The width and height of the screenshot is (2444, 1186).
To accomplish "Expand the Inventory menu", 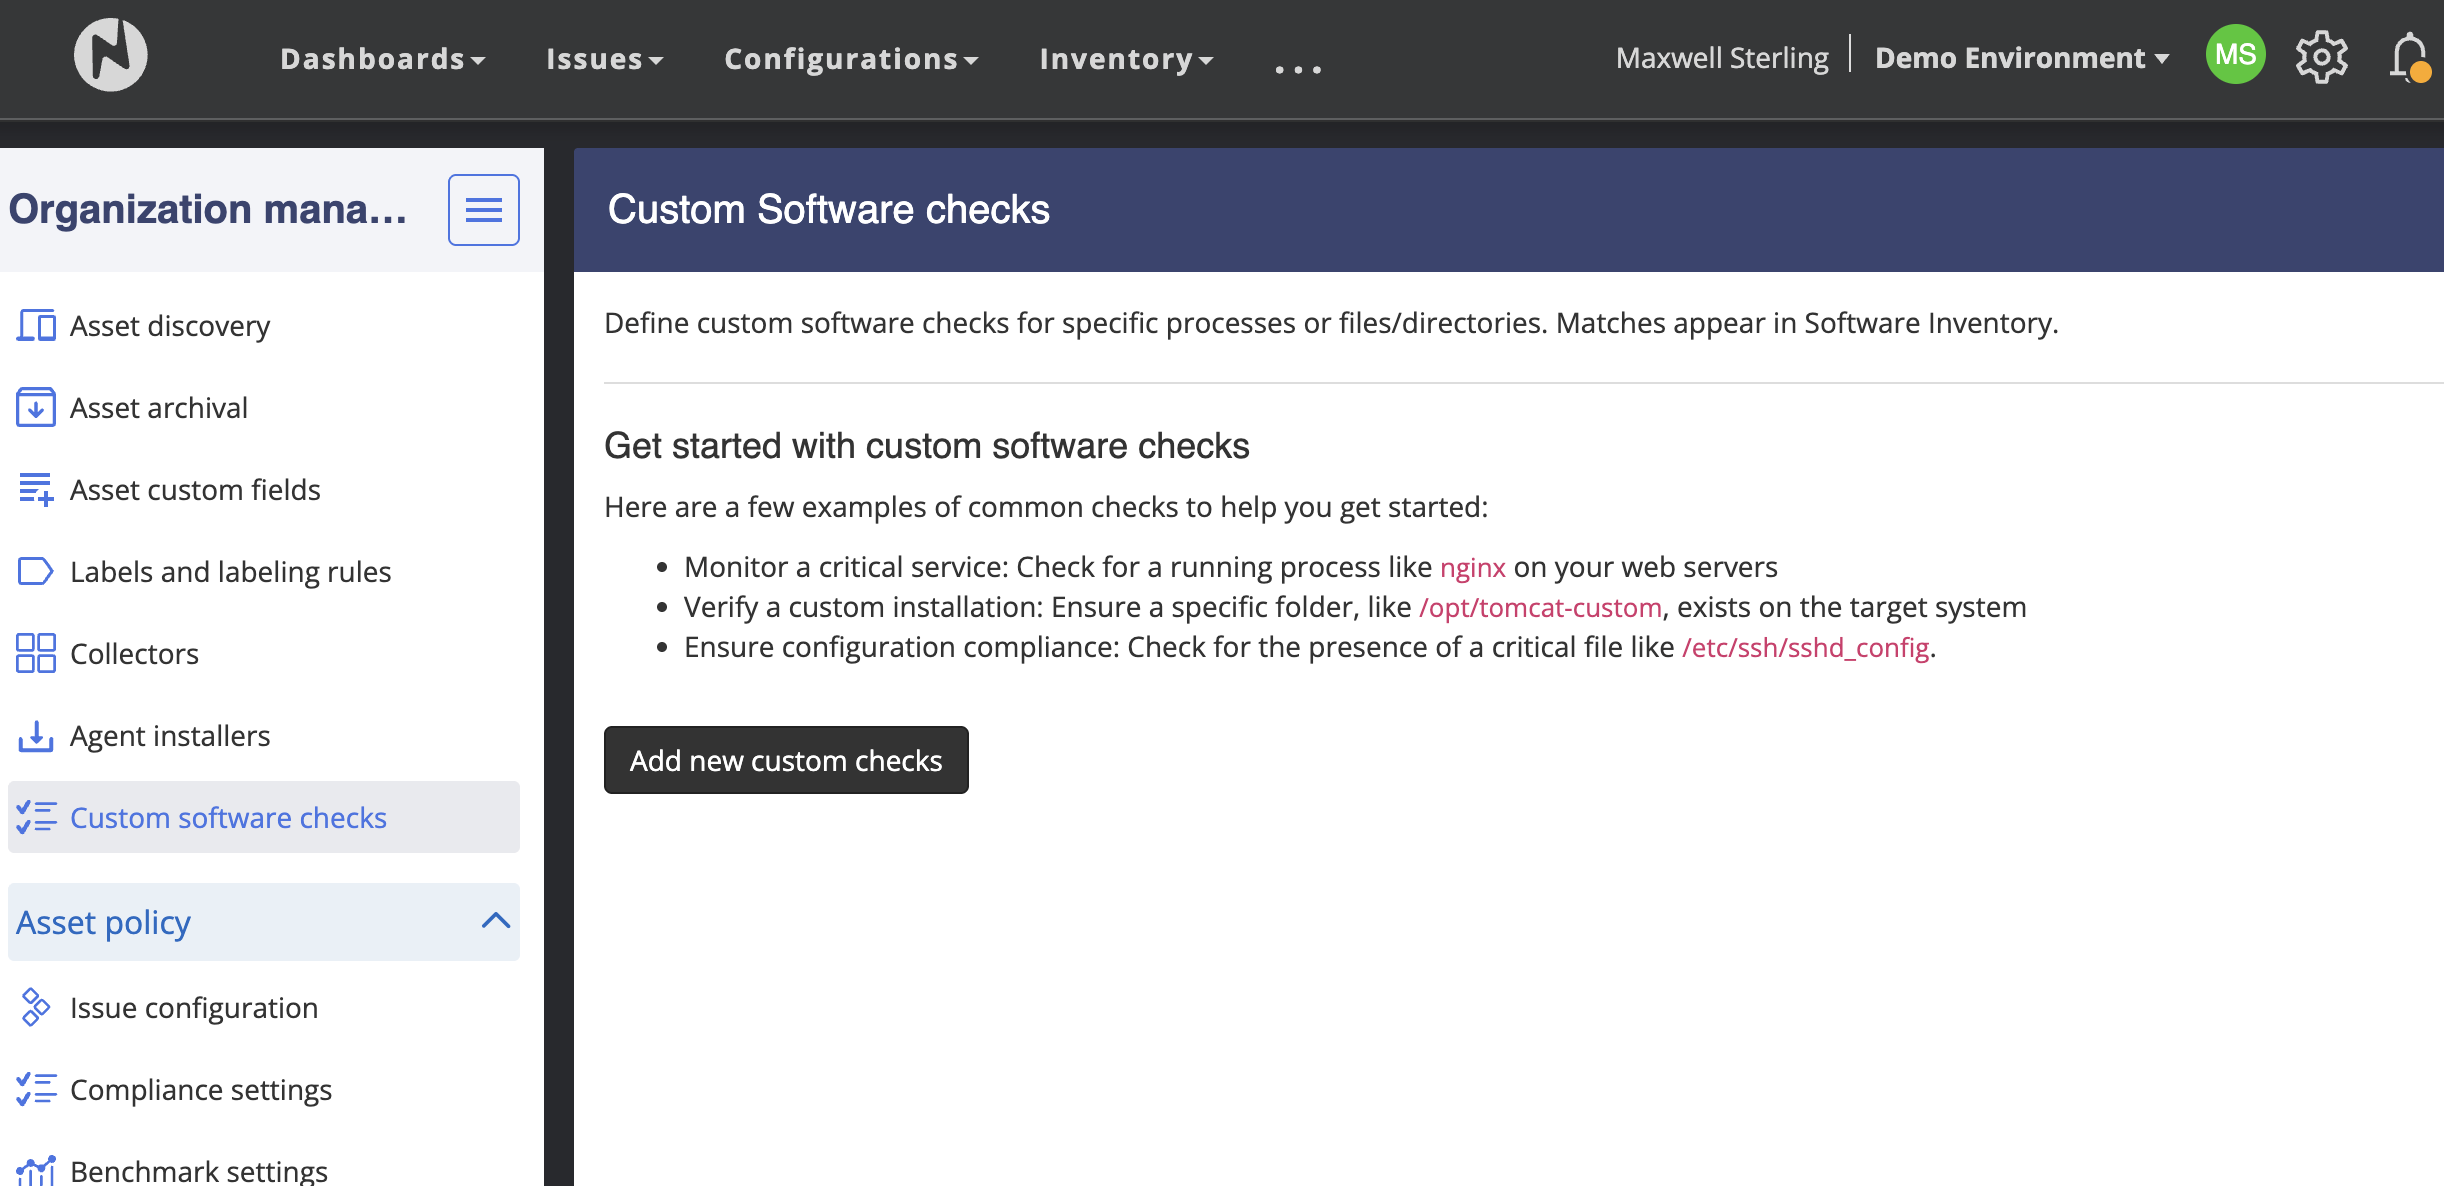I will pyautogui.click(x=1126, y=59).
